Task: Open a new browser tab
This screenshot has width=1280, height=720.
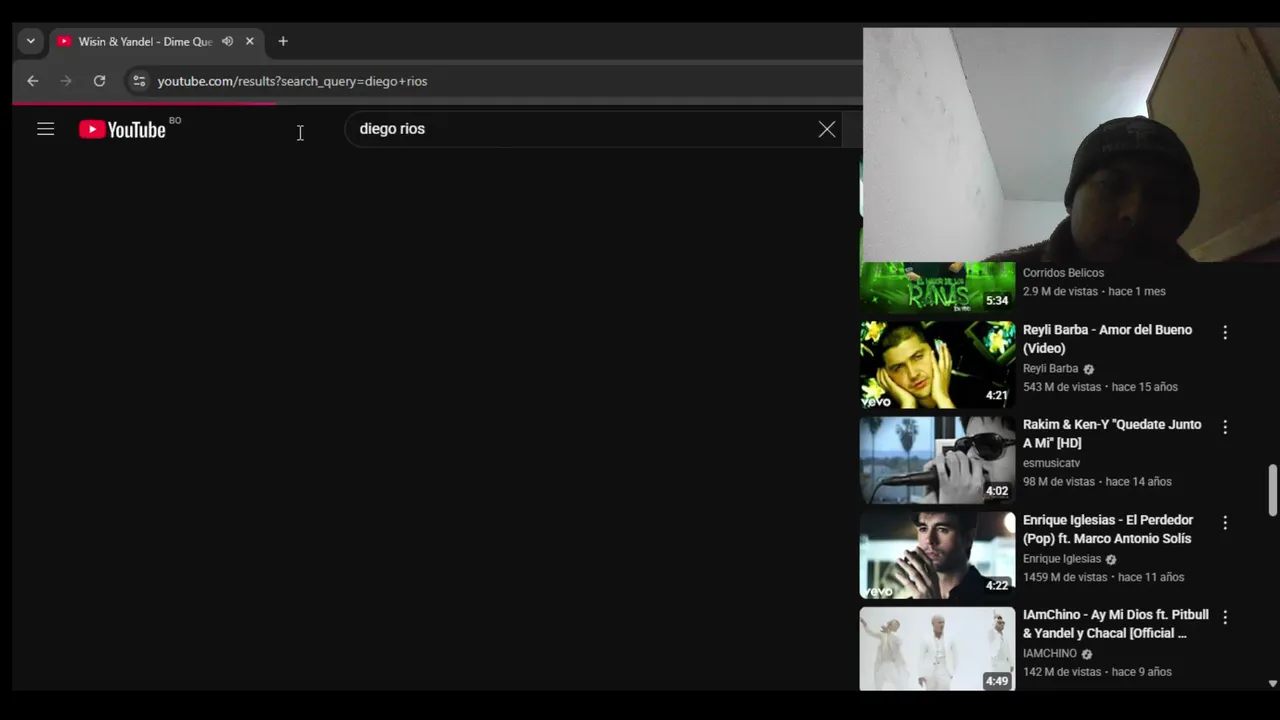Action: [283, 41]
